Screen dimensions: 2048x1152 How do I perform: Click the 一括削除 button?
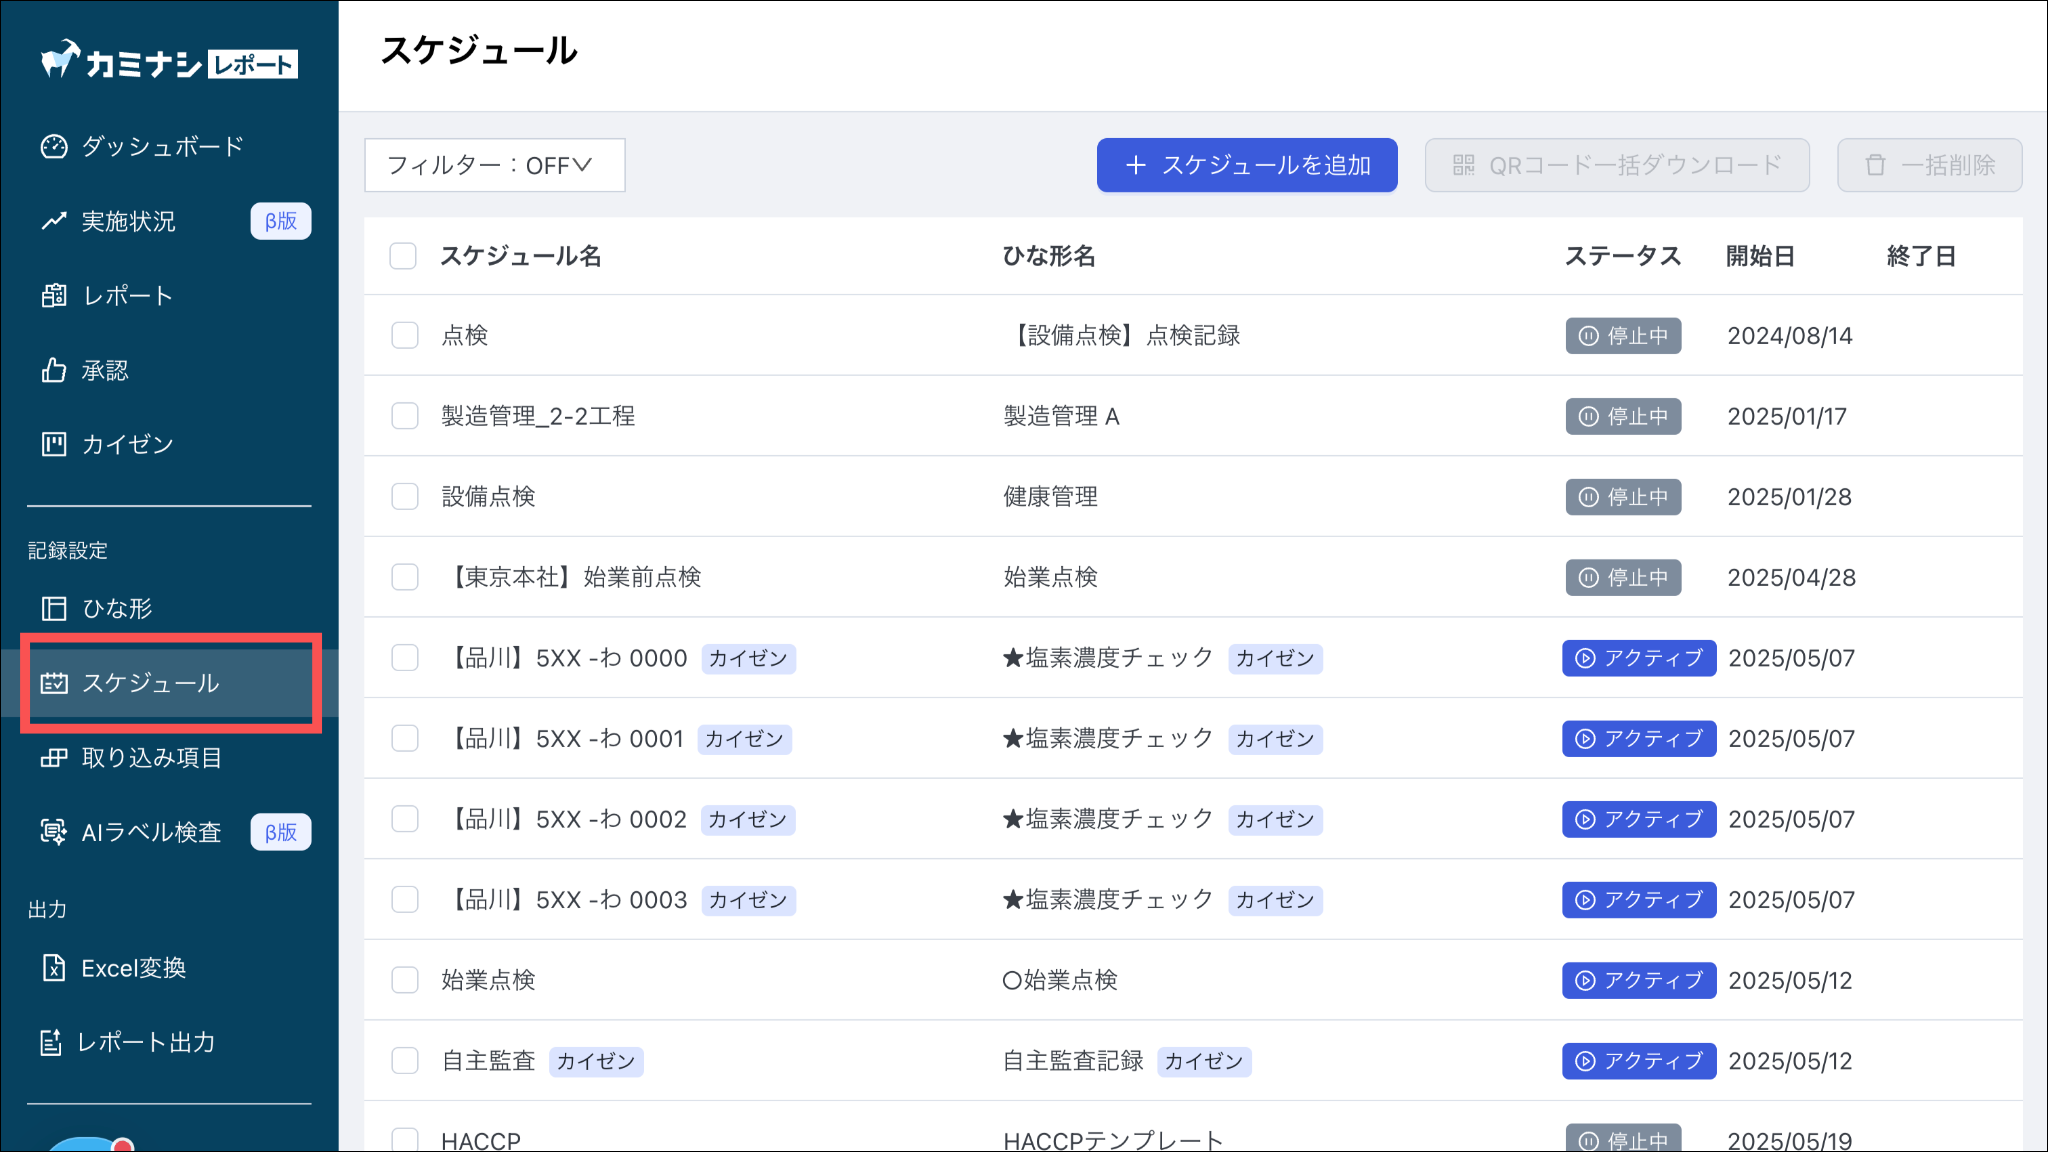click(1929, 165)
